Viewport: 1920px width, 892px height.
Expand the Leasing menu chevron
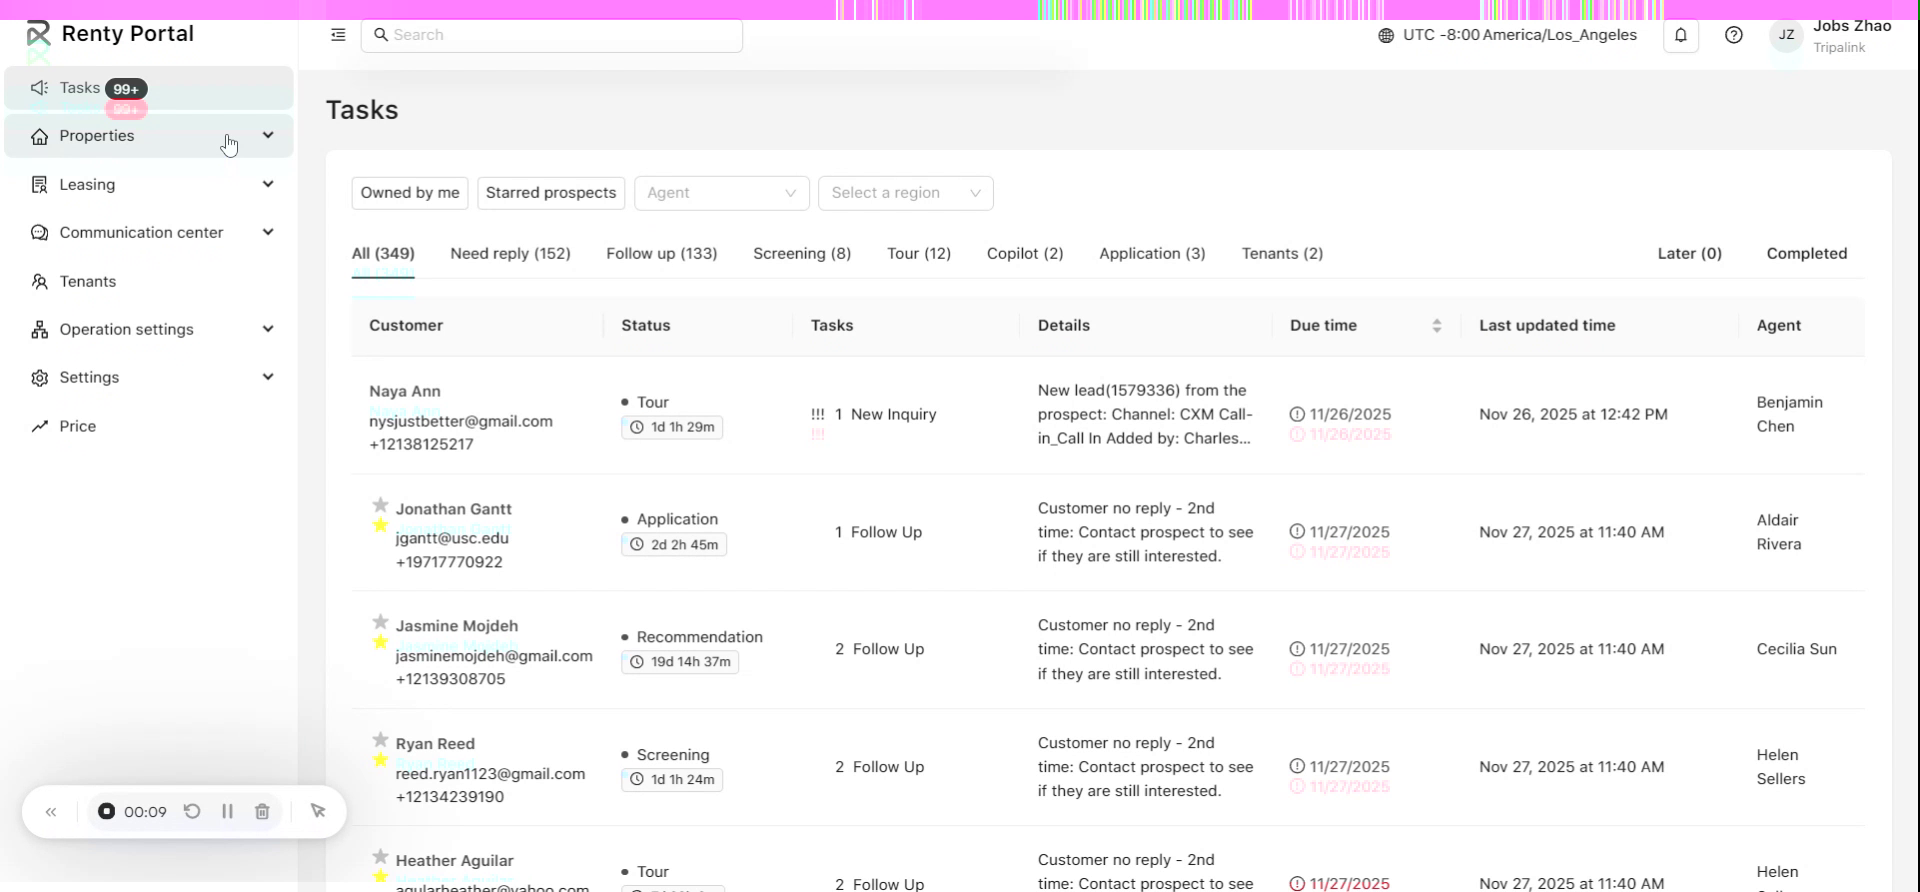pos(268,185)
